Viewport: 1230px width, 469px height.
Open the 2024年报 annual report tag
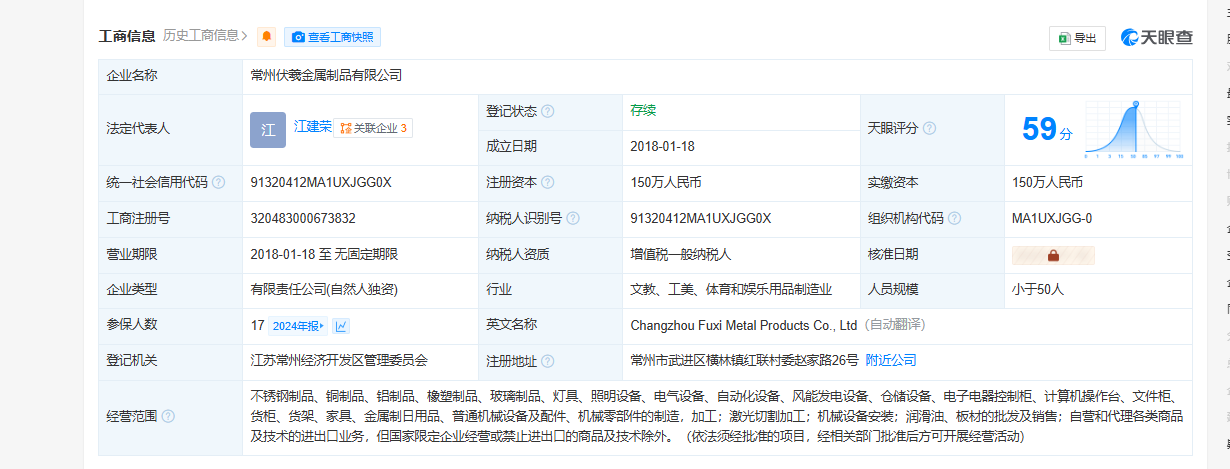tap(298, 326)
